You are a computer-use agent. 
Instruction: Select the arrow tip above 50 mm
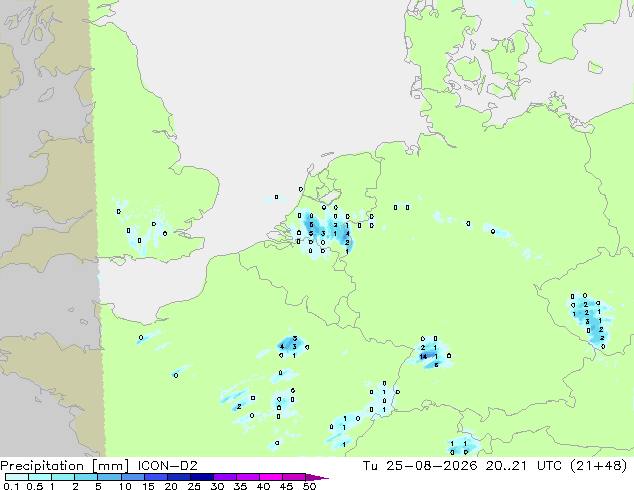[317, 477]
